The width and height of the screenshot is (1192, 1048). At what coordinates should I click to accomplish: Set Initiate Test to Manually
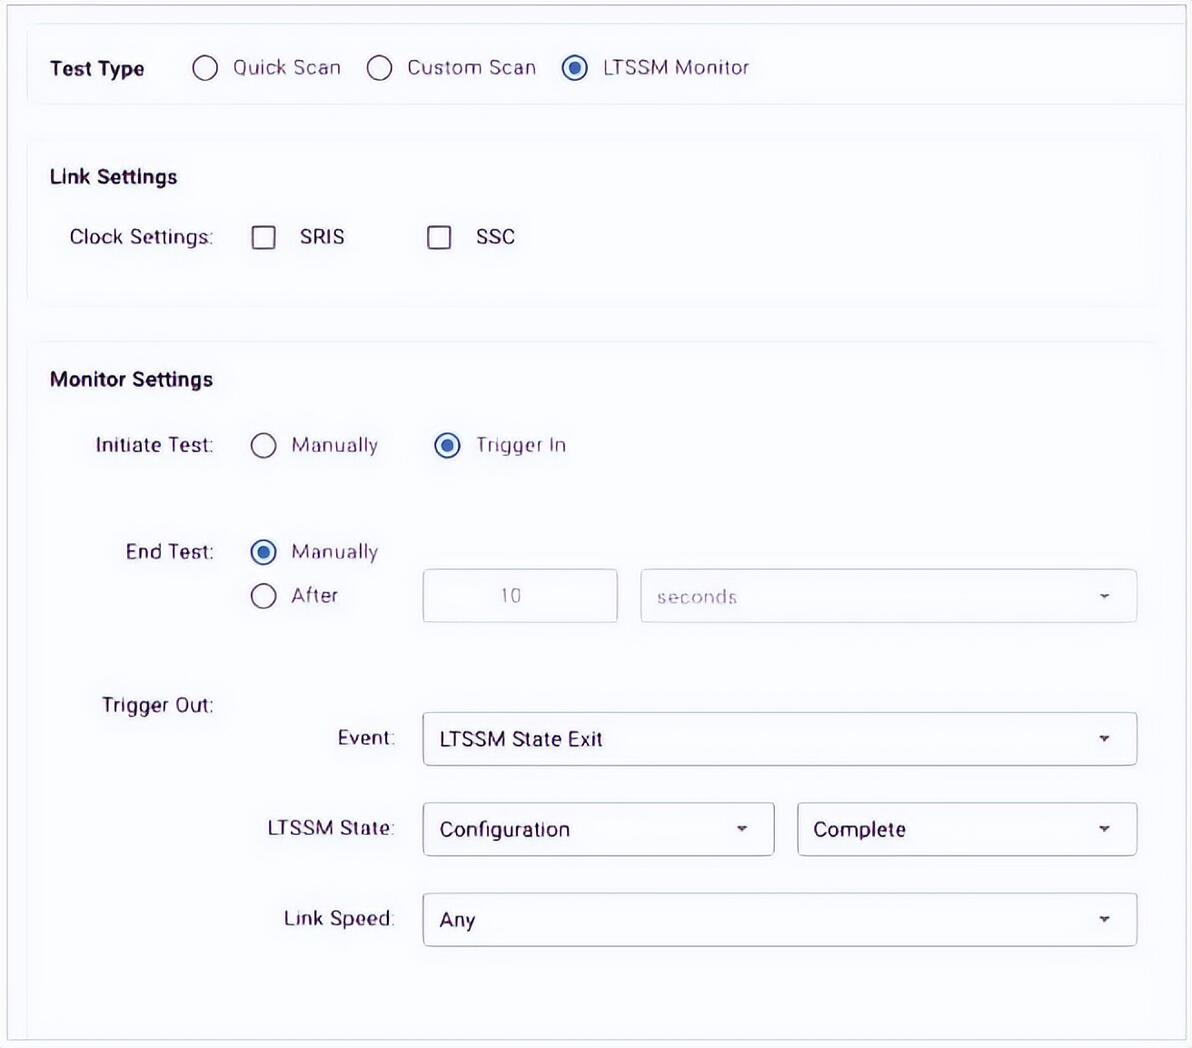coord(264,445)
